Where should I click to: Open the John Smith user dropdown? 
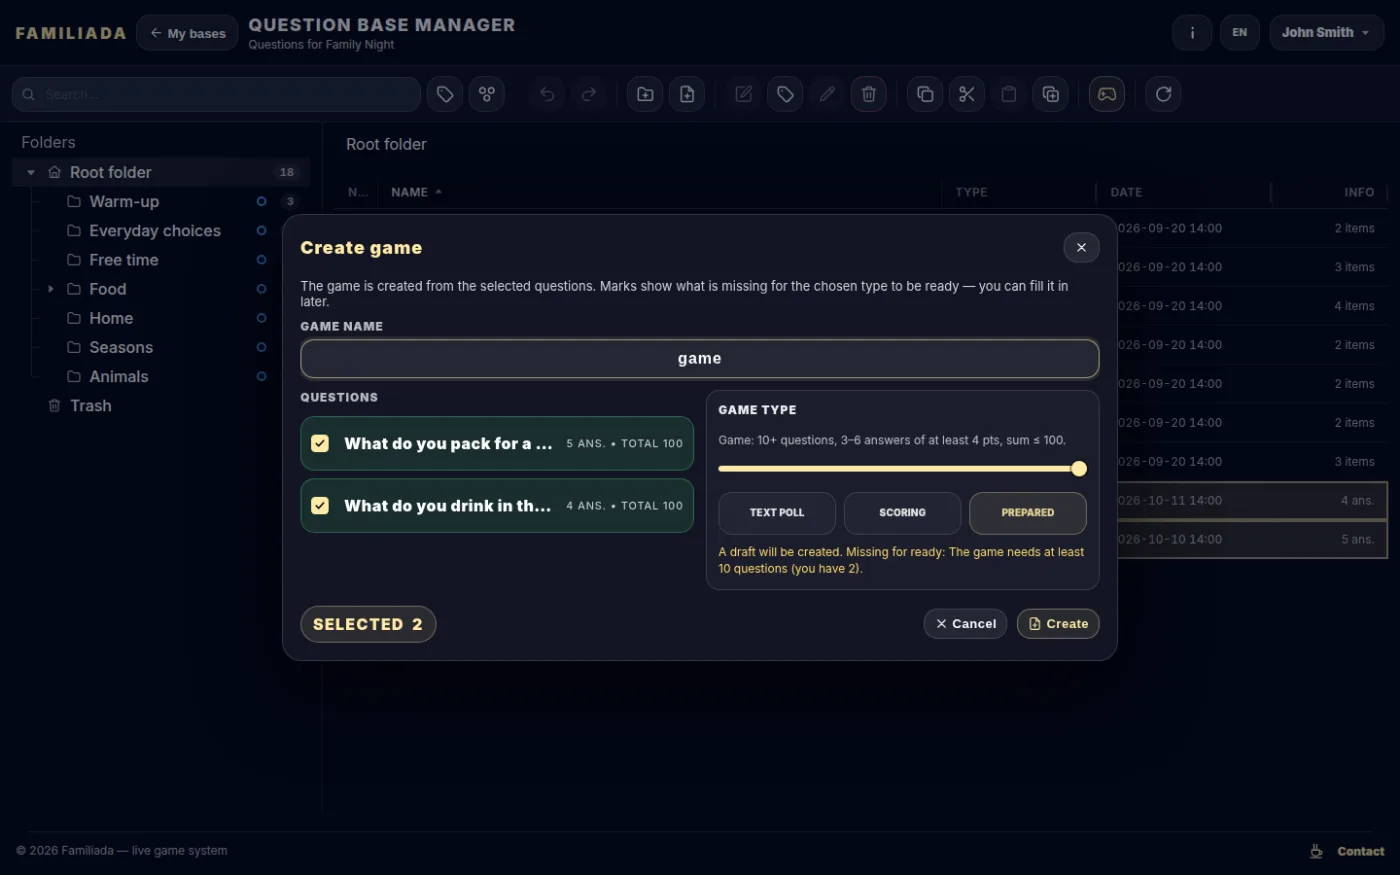coord(1326,33)
